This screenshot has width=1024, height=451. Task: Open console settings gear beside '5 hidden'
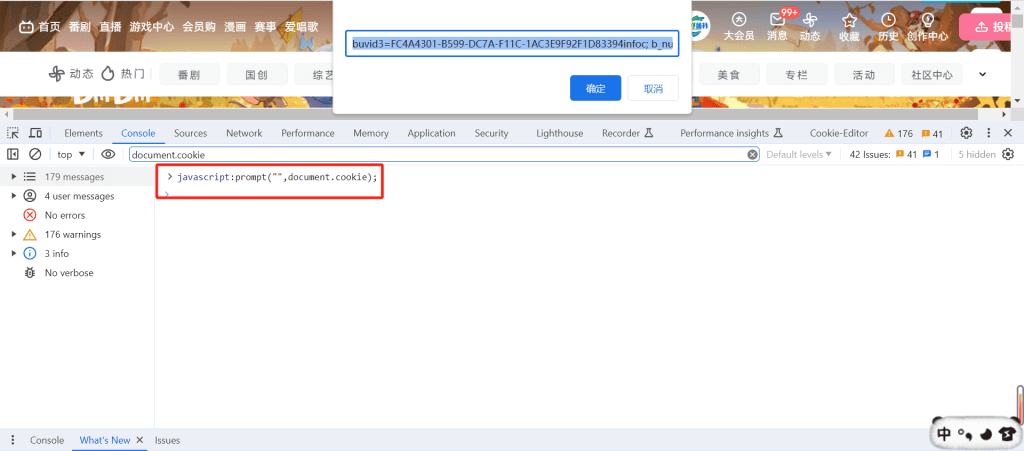tap(1008, 154)
